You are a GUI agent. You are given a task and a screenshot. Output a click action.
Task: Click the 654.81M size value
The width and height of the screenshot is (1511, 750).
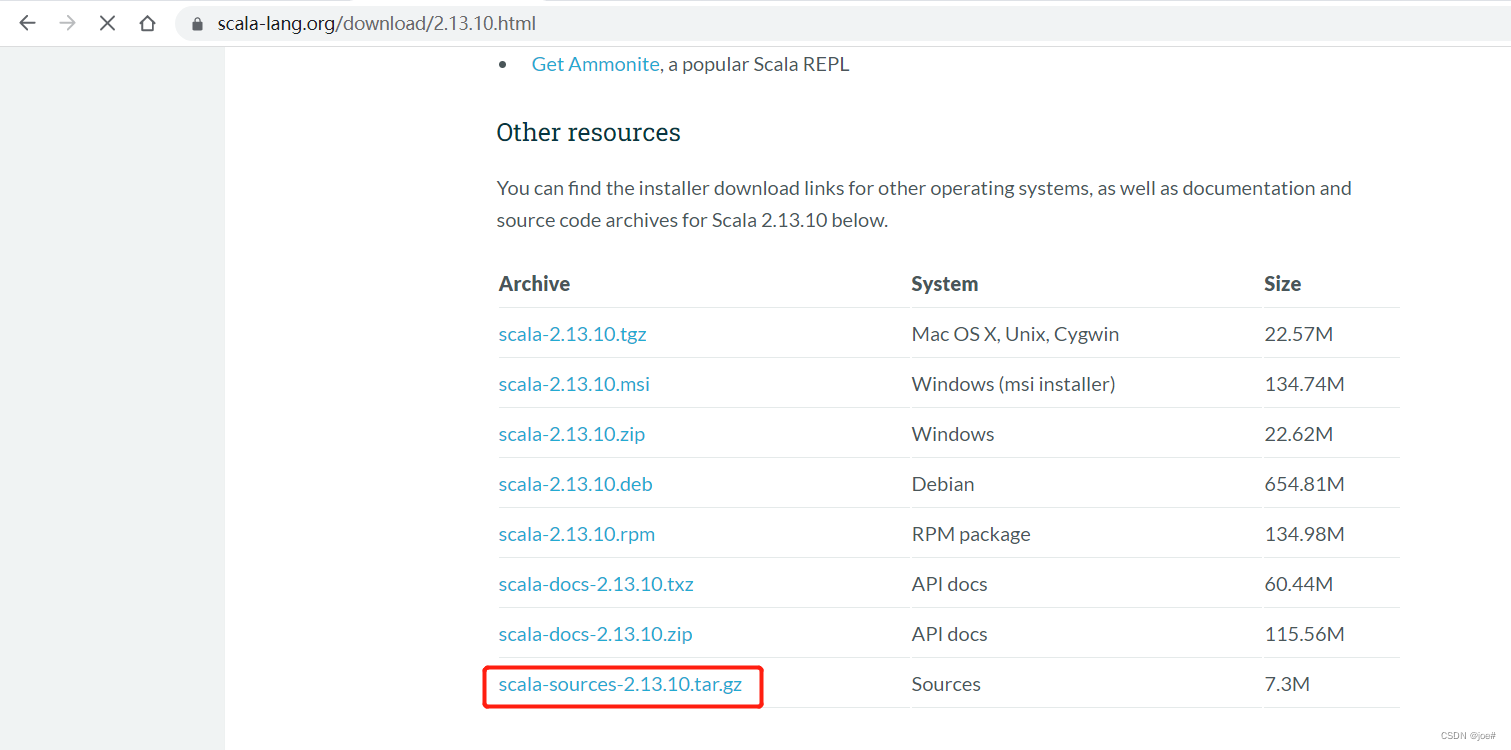click(x=1305, y=484)
